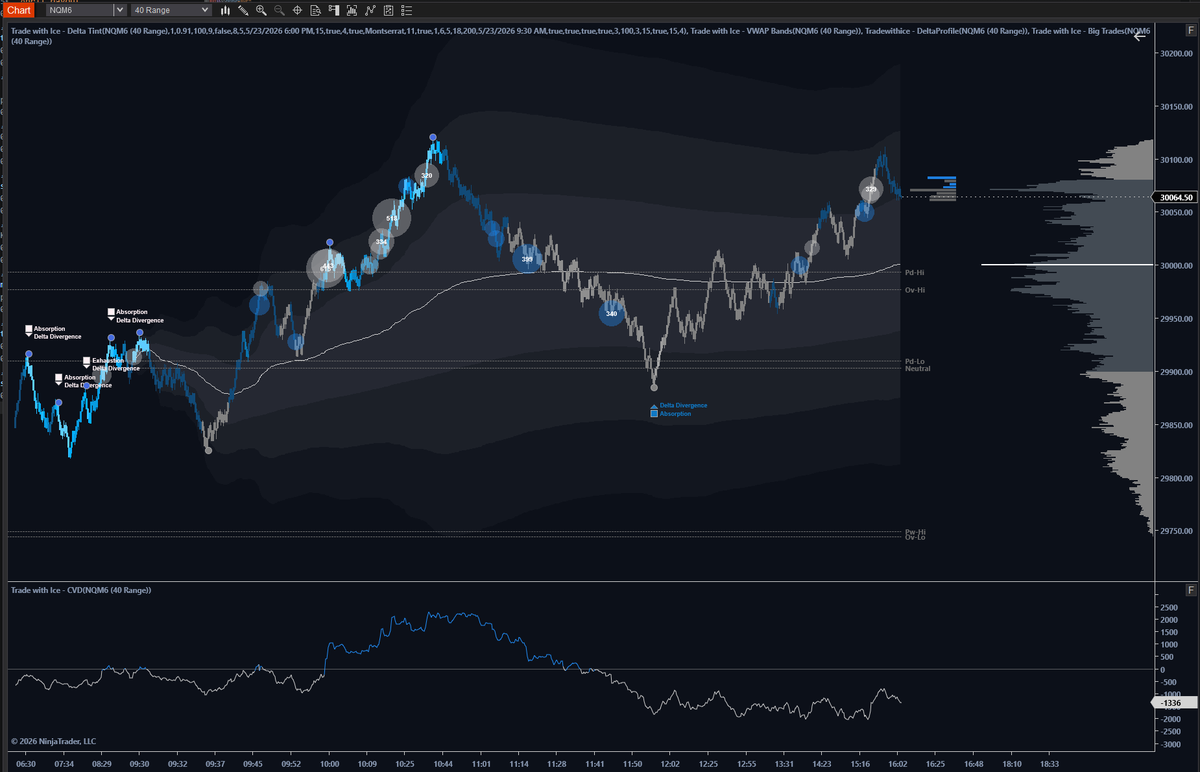
Task: Open the NQM6 instrument dropdown arrow
Action: [120, 10]
